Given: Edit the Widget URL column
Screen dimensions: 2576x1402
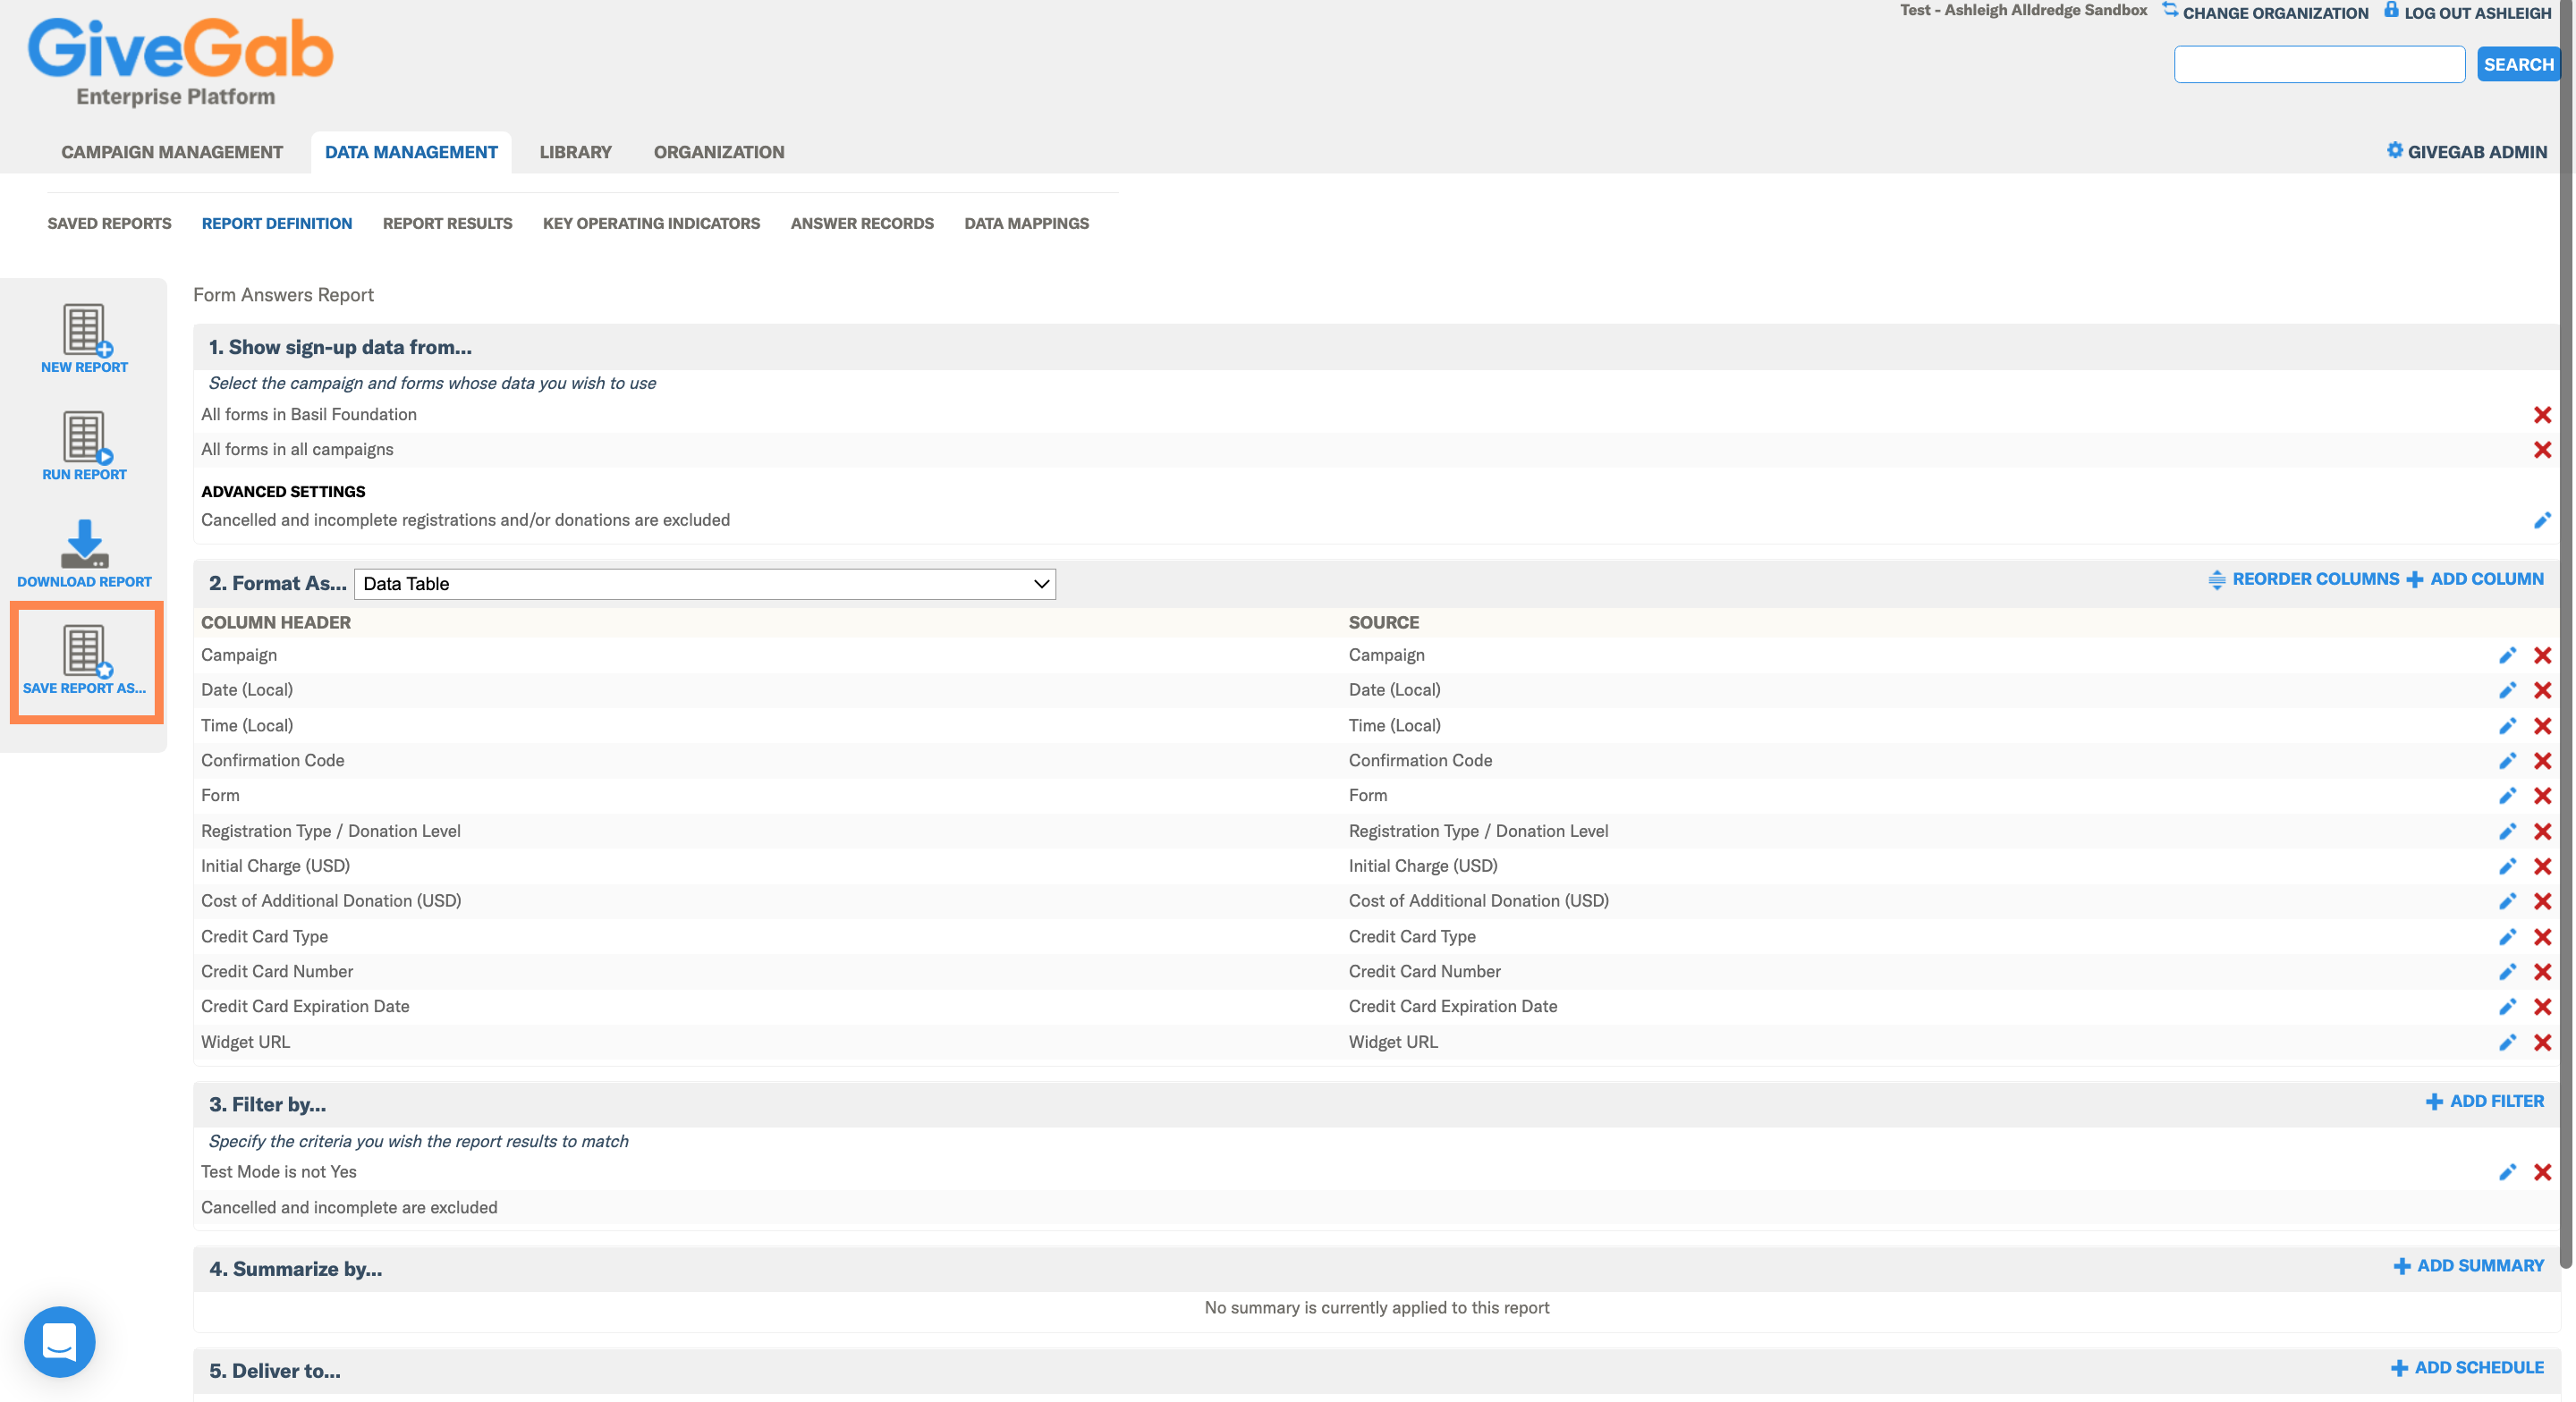Looking at the screenshot, I should point(2507,1042).
